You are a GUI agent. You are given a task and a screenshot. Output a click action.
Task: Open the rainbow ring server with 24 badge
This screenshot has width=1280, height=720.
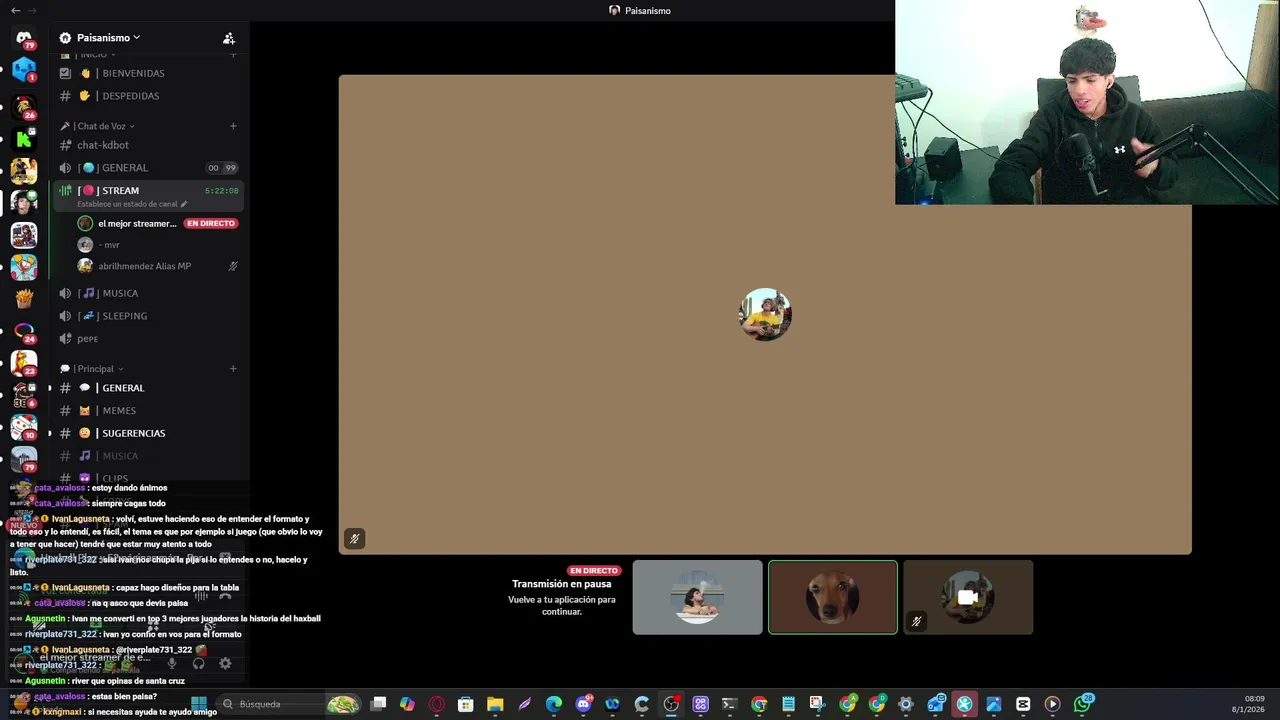(x=24, y=331)
